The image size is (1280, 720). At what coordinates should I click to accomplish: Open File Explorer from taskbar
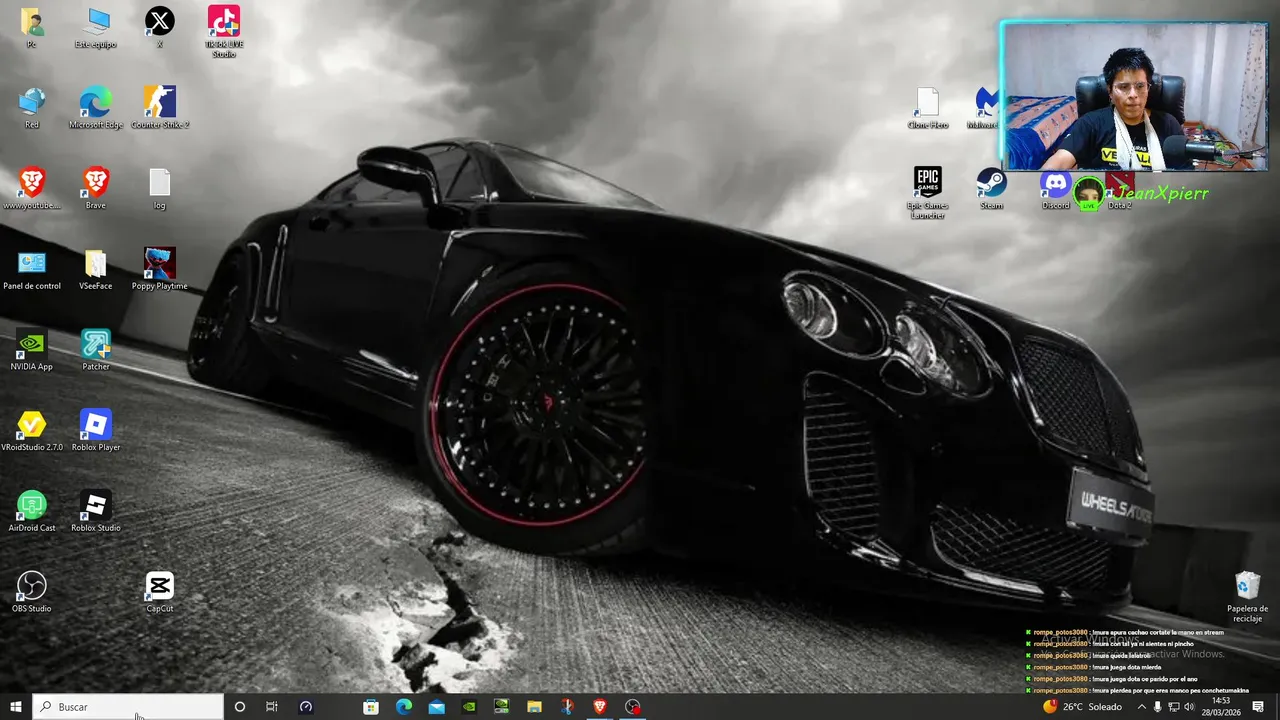click(535, 707)
